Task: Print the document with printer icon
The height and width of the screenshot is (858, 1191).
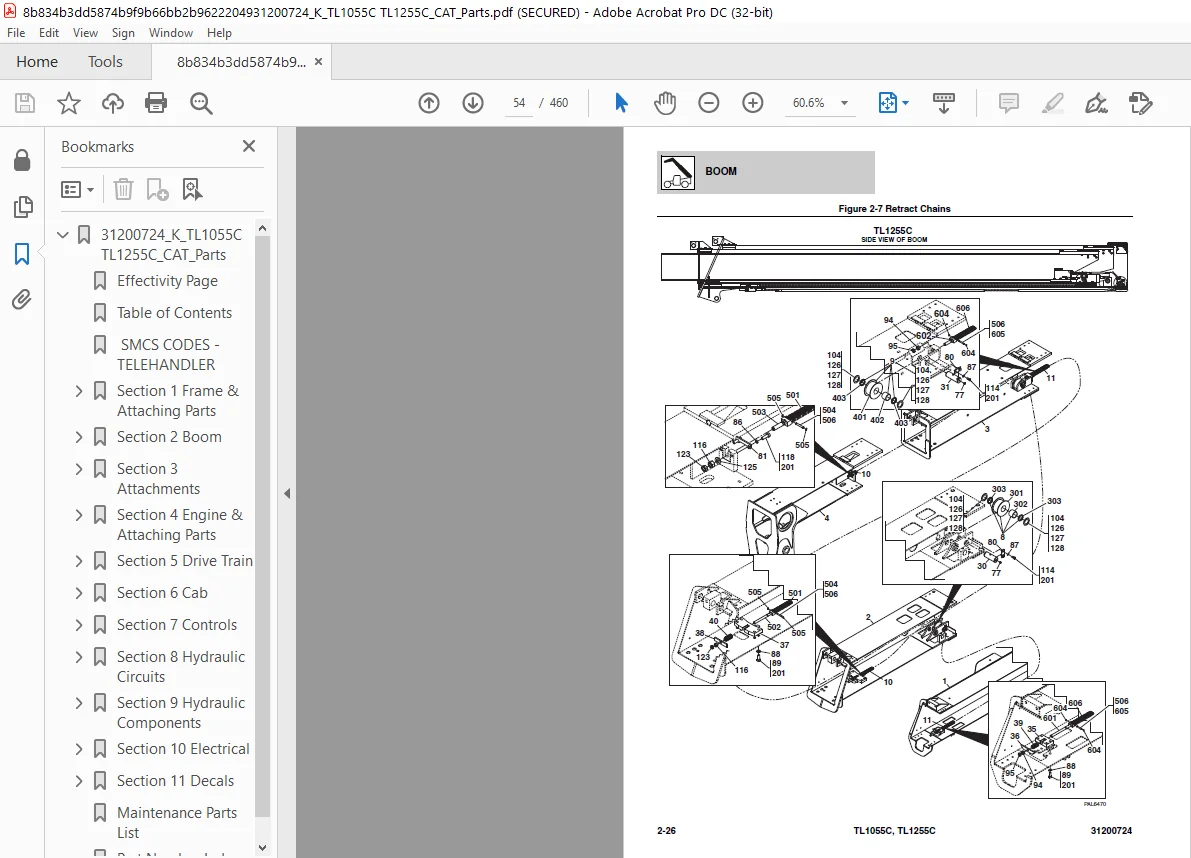Action: 156,103
